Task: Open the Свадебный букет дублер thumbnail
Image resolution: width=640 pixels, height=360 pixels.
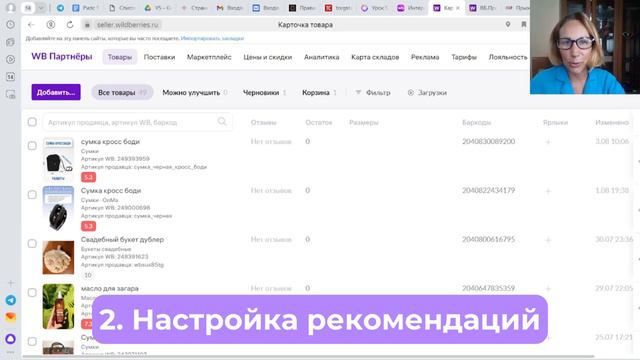Action: point(58,257)
